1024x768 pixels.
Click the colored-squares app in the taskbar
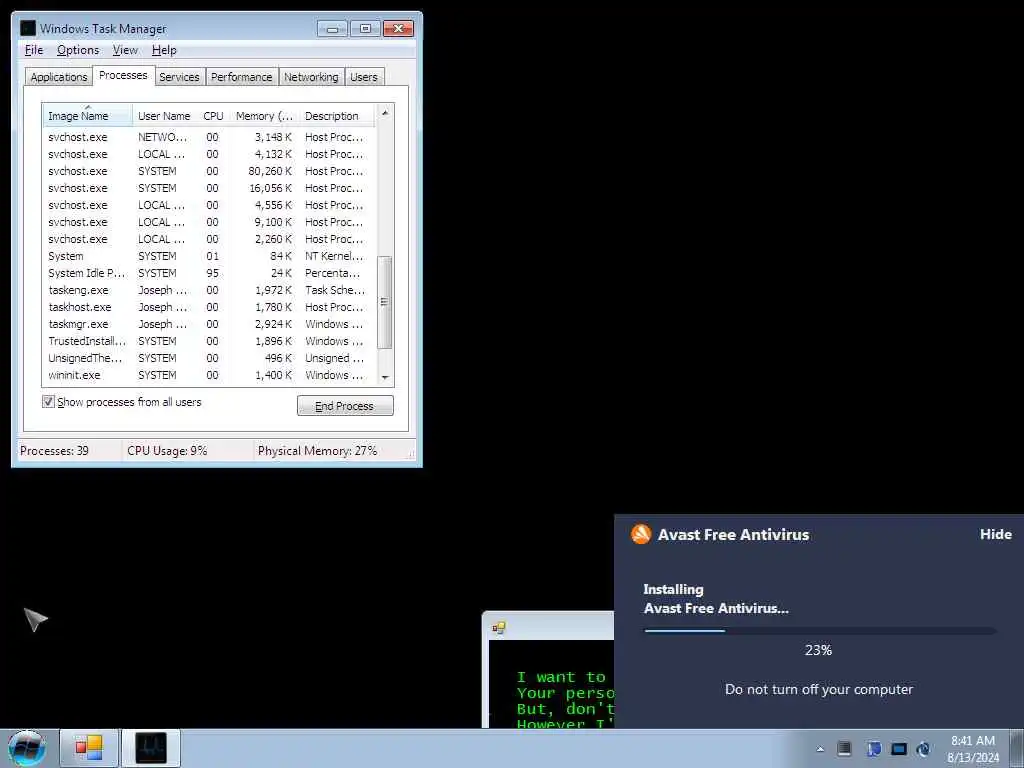coord(89,748)
